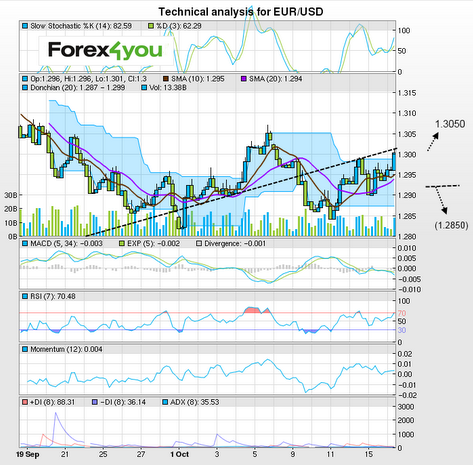Viewport: 473px width, 465px height.
Task: Click the SMA (10) brown legend swatch
Action: pos(166,79)
